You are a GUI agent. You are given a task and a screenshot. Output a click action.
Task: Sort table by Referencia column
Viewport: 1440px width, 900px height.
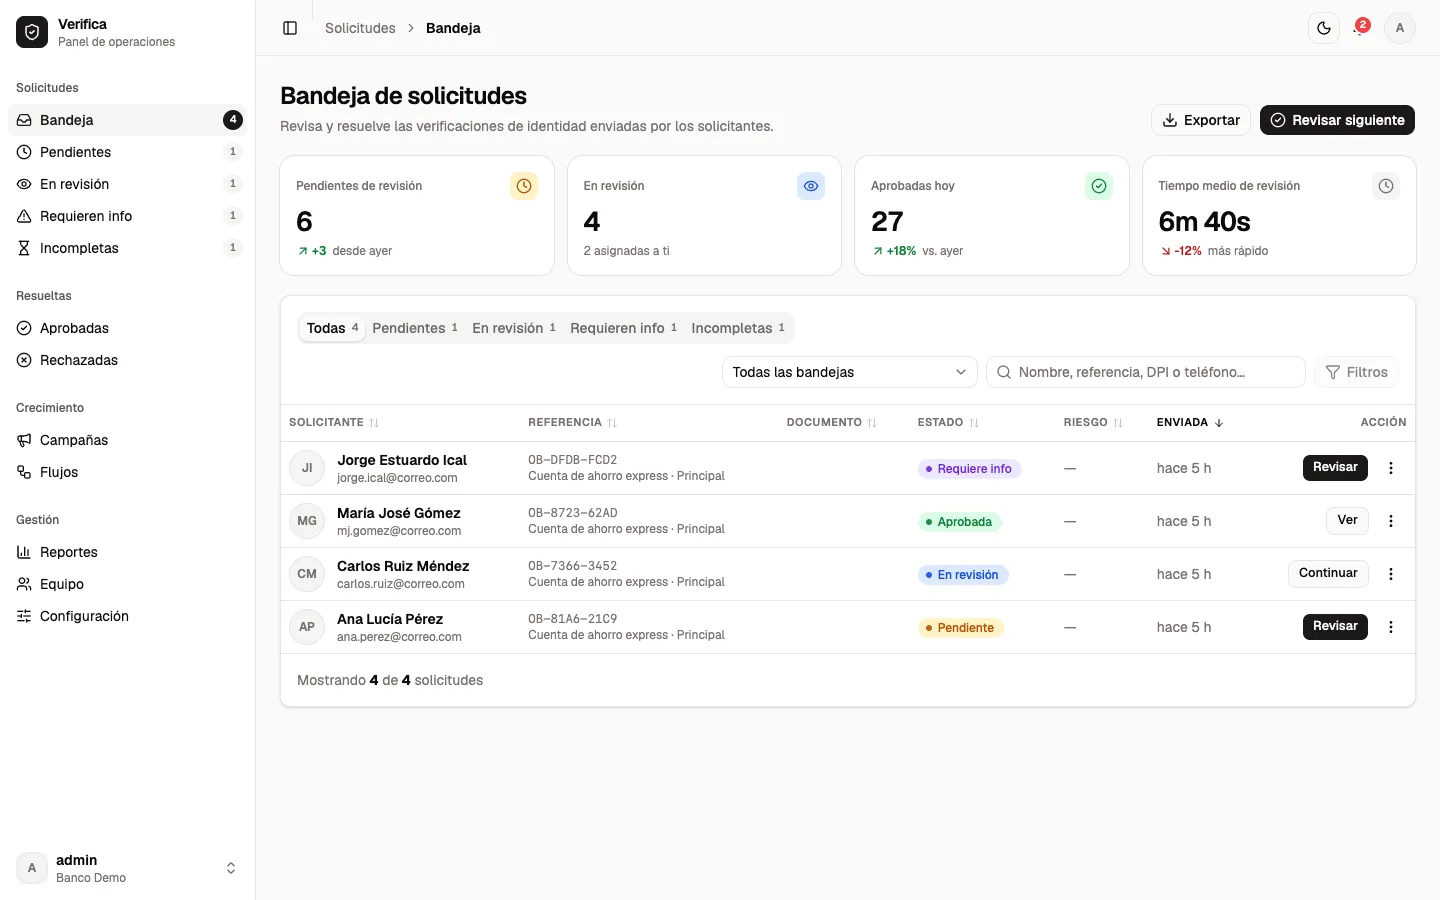[x=573, y=423]
